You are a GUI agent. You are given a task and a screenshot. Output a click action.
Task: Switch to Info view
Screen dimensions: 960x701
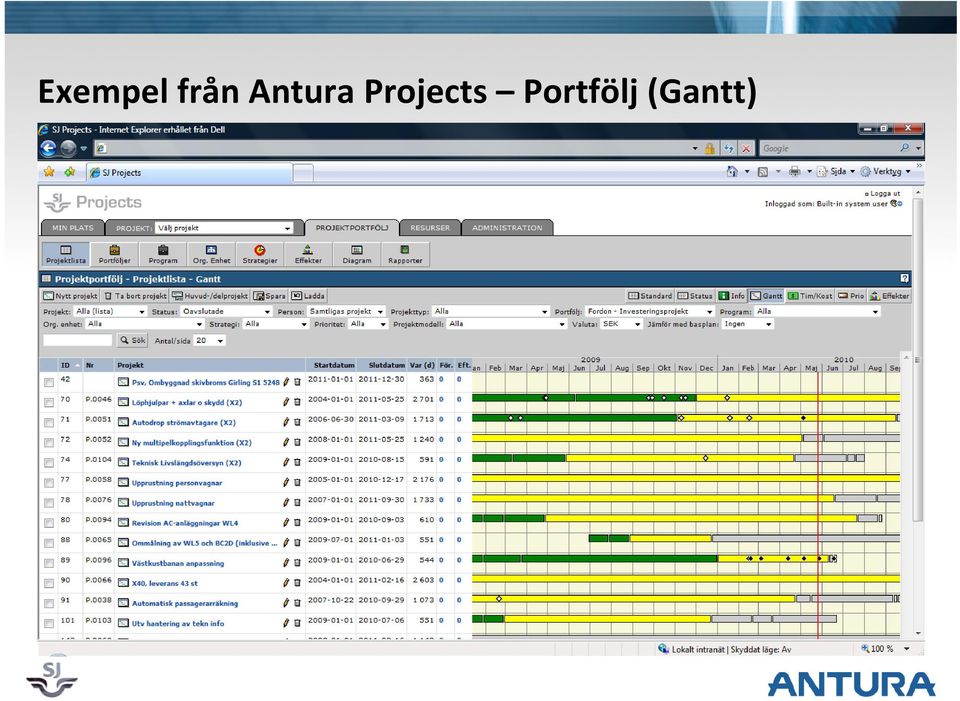click(732, 296)
